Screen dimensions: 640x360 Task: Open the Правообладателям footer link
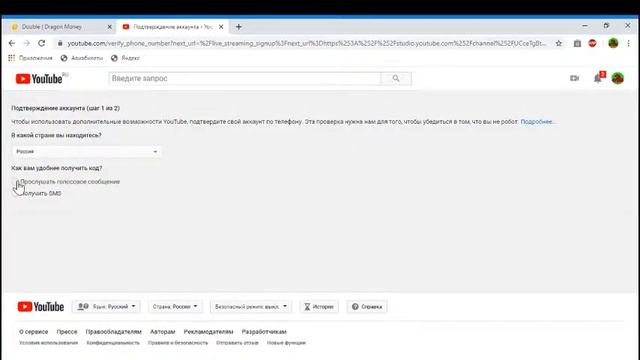pyautogui.click(x=113, y=332)
